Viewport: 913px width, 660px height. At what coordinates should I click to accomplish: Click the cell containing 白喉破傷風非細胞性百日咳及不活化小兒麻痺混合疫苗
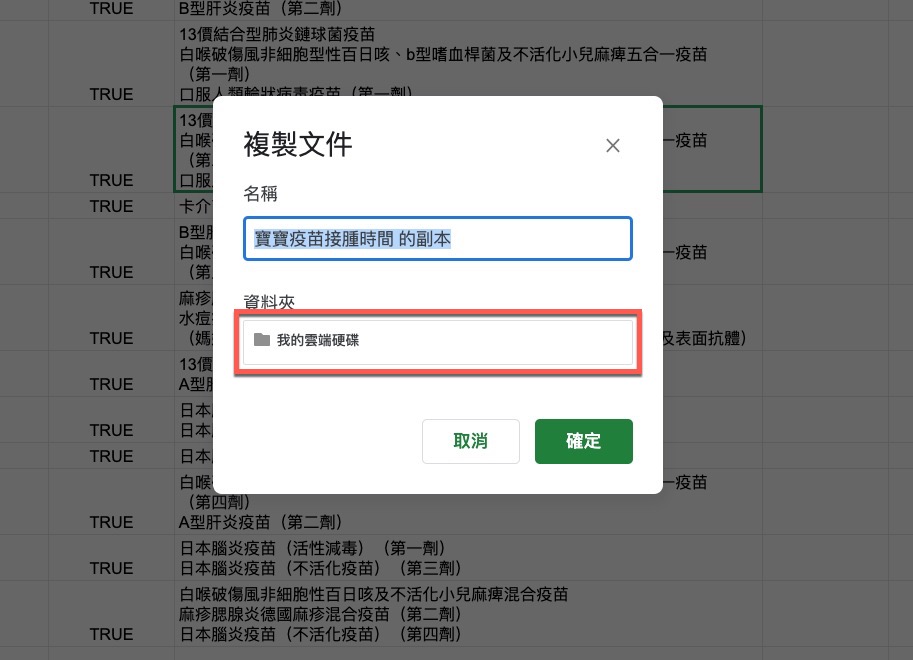468,613
